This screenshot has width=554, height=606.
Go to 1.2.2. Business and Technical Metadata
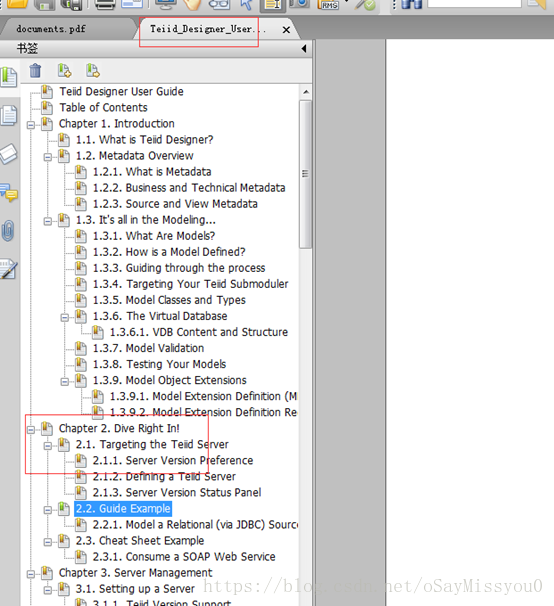(x=189, y=188)
